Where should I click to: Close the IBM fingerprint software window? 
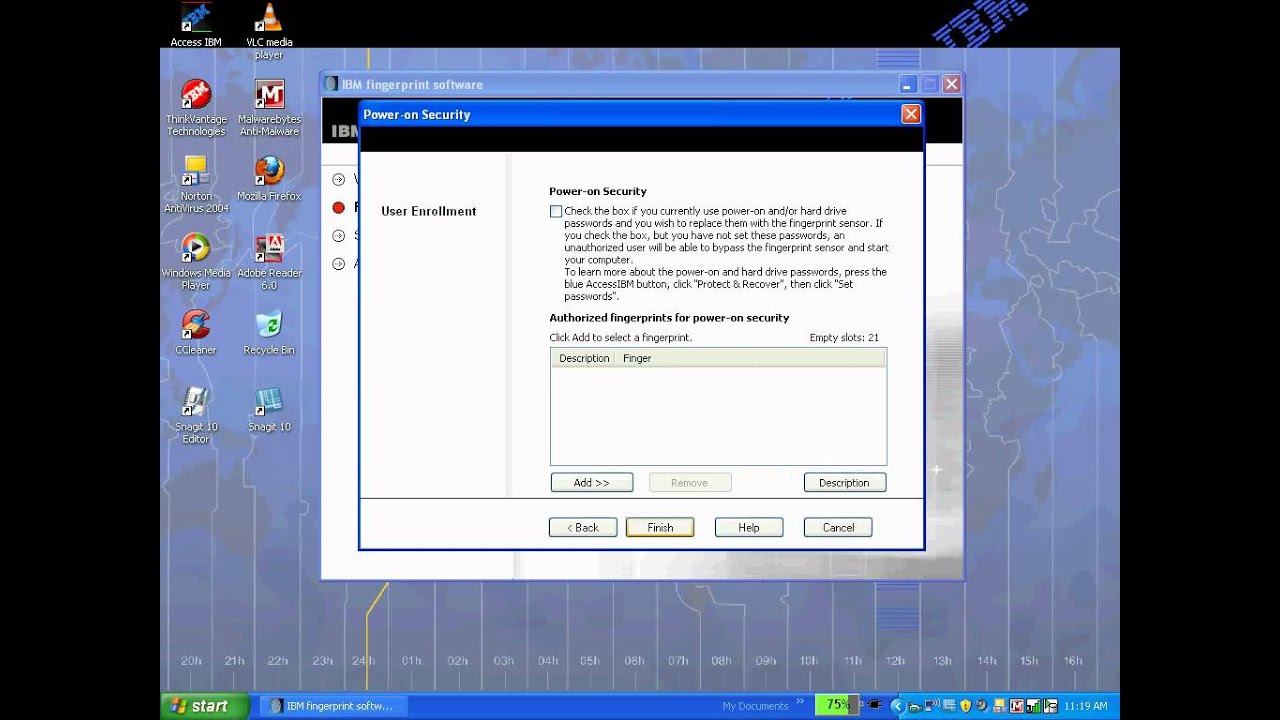click(x=952, y=85)
